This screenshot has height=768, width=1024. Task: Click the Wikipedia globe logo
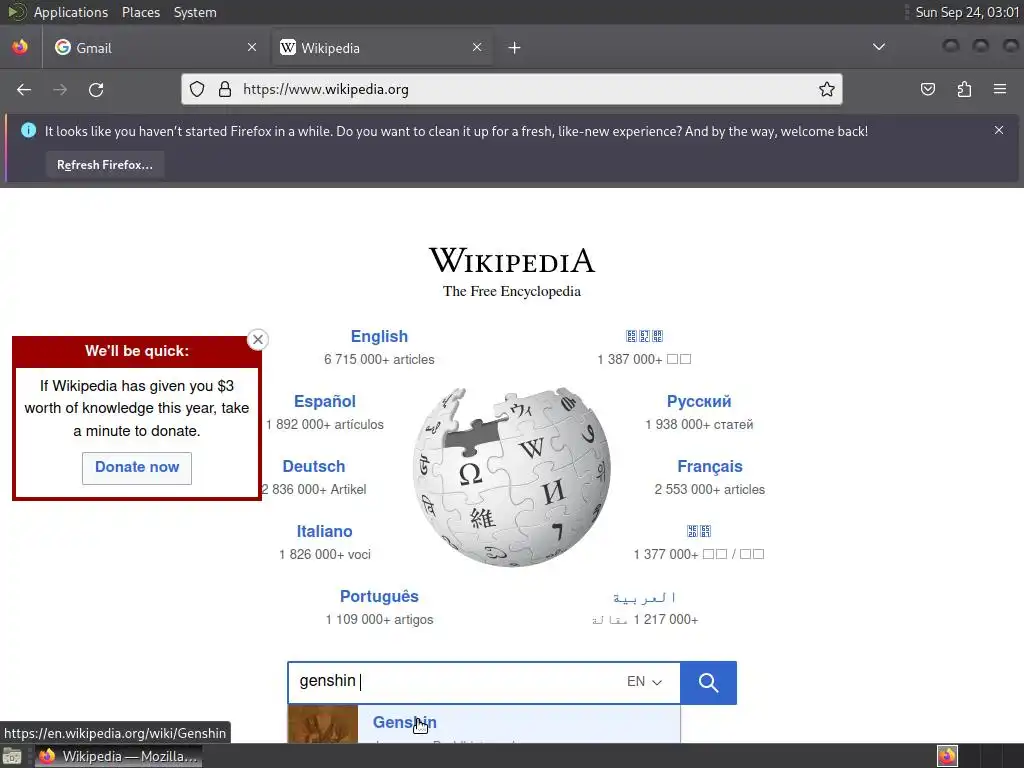(512, 477)
